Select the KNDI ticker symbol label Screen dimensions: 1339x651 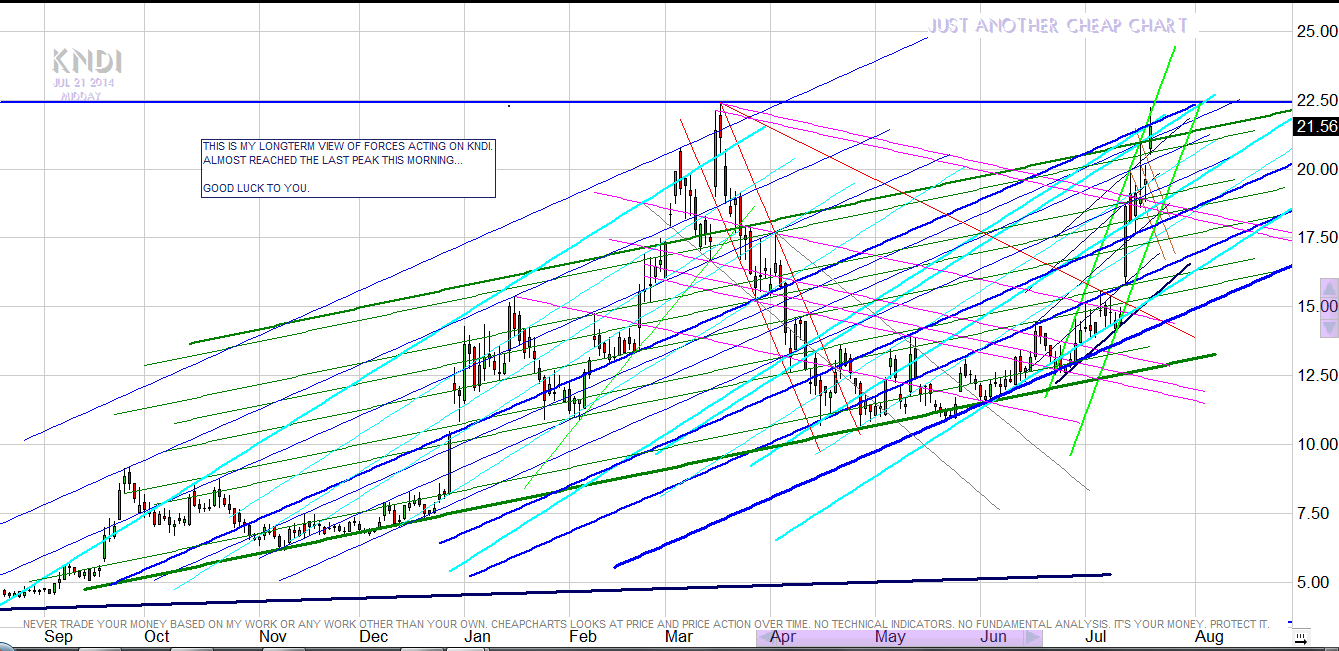coord(87,60)
